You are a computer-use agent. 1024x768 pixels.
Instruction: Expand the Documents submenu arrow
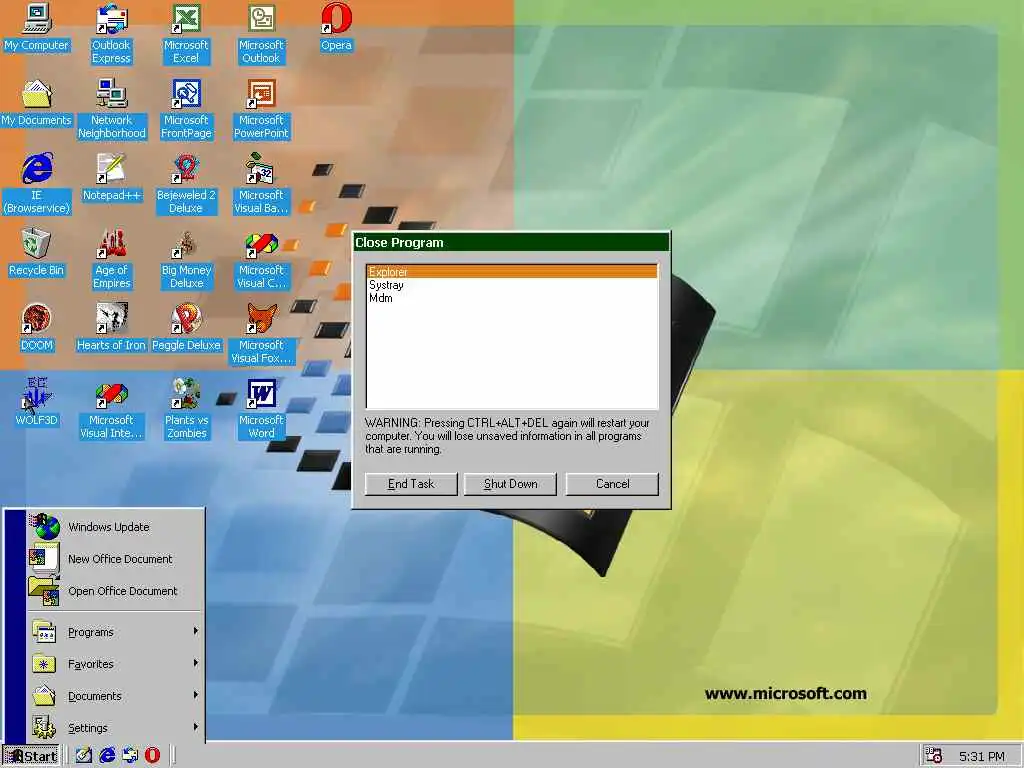[195, 696]
